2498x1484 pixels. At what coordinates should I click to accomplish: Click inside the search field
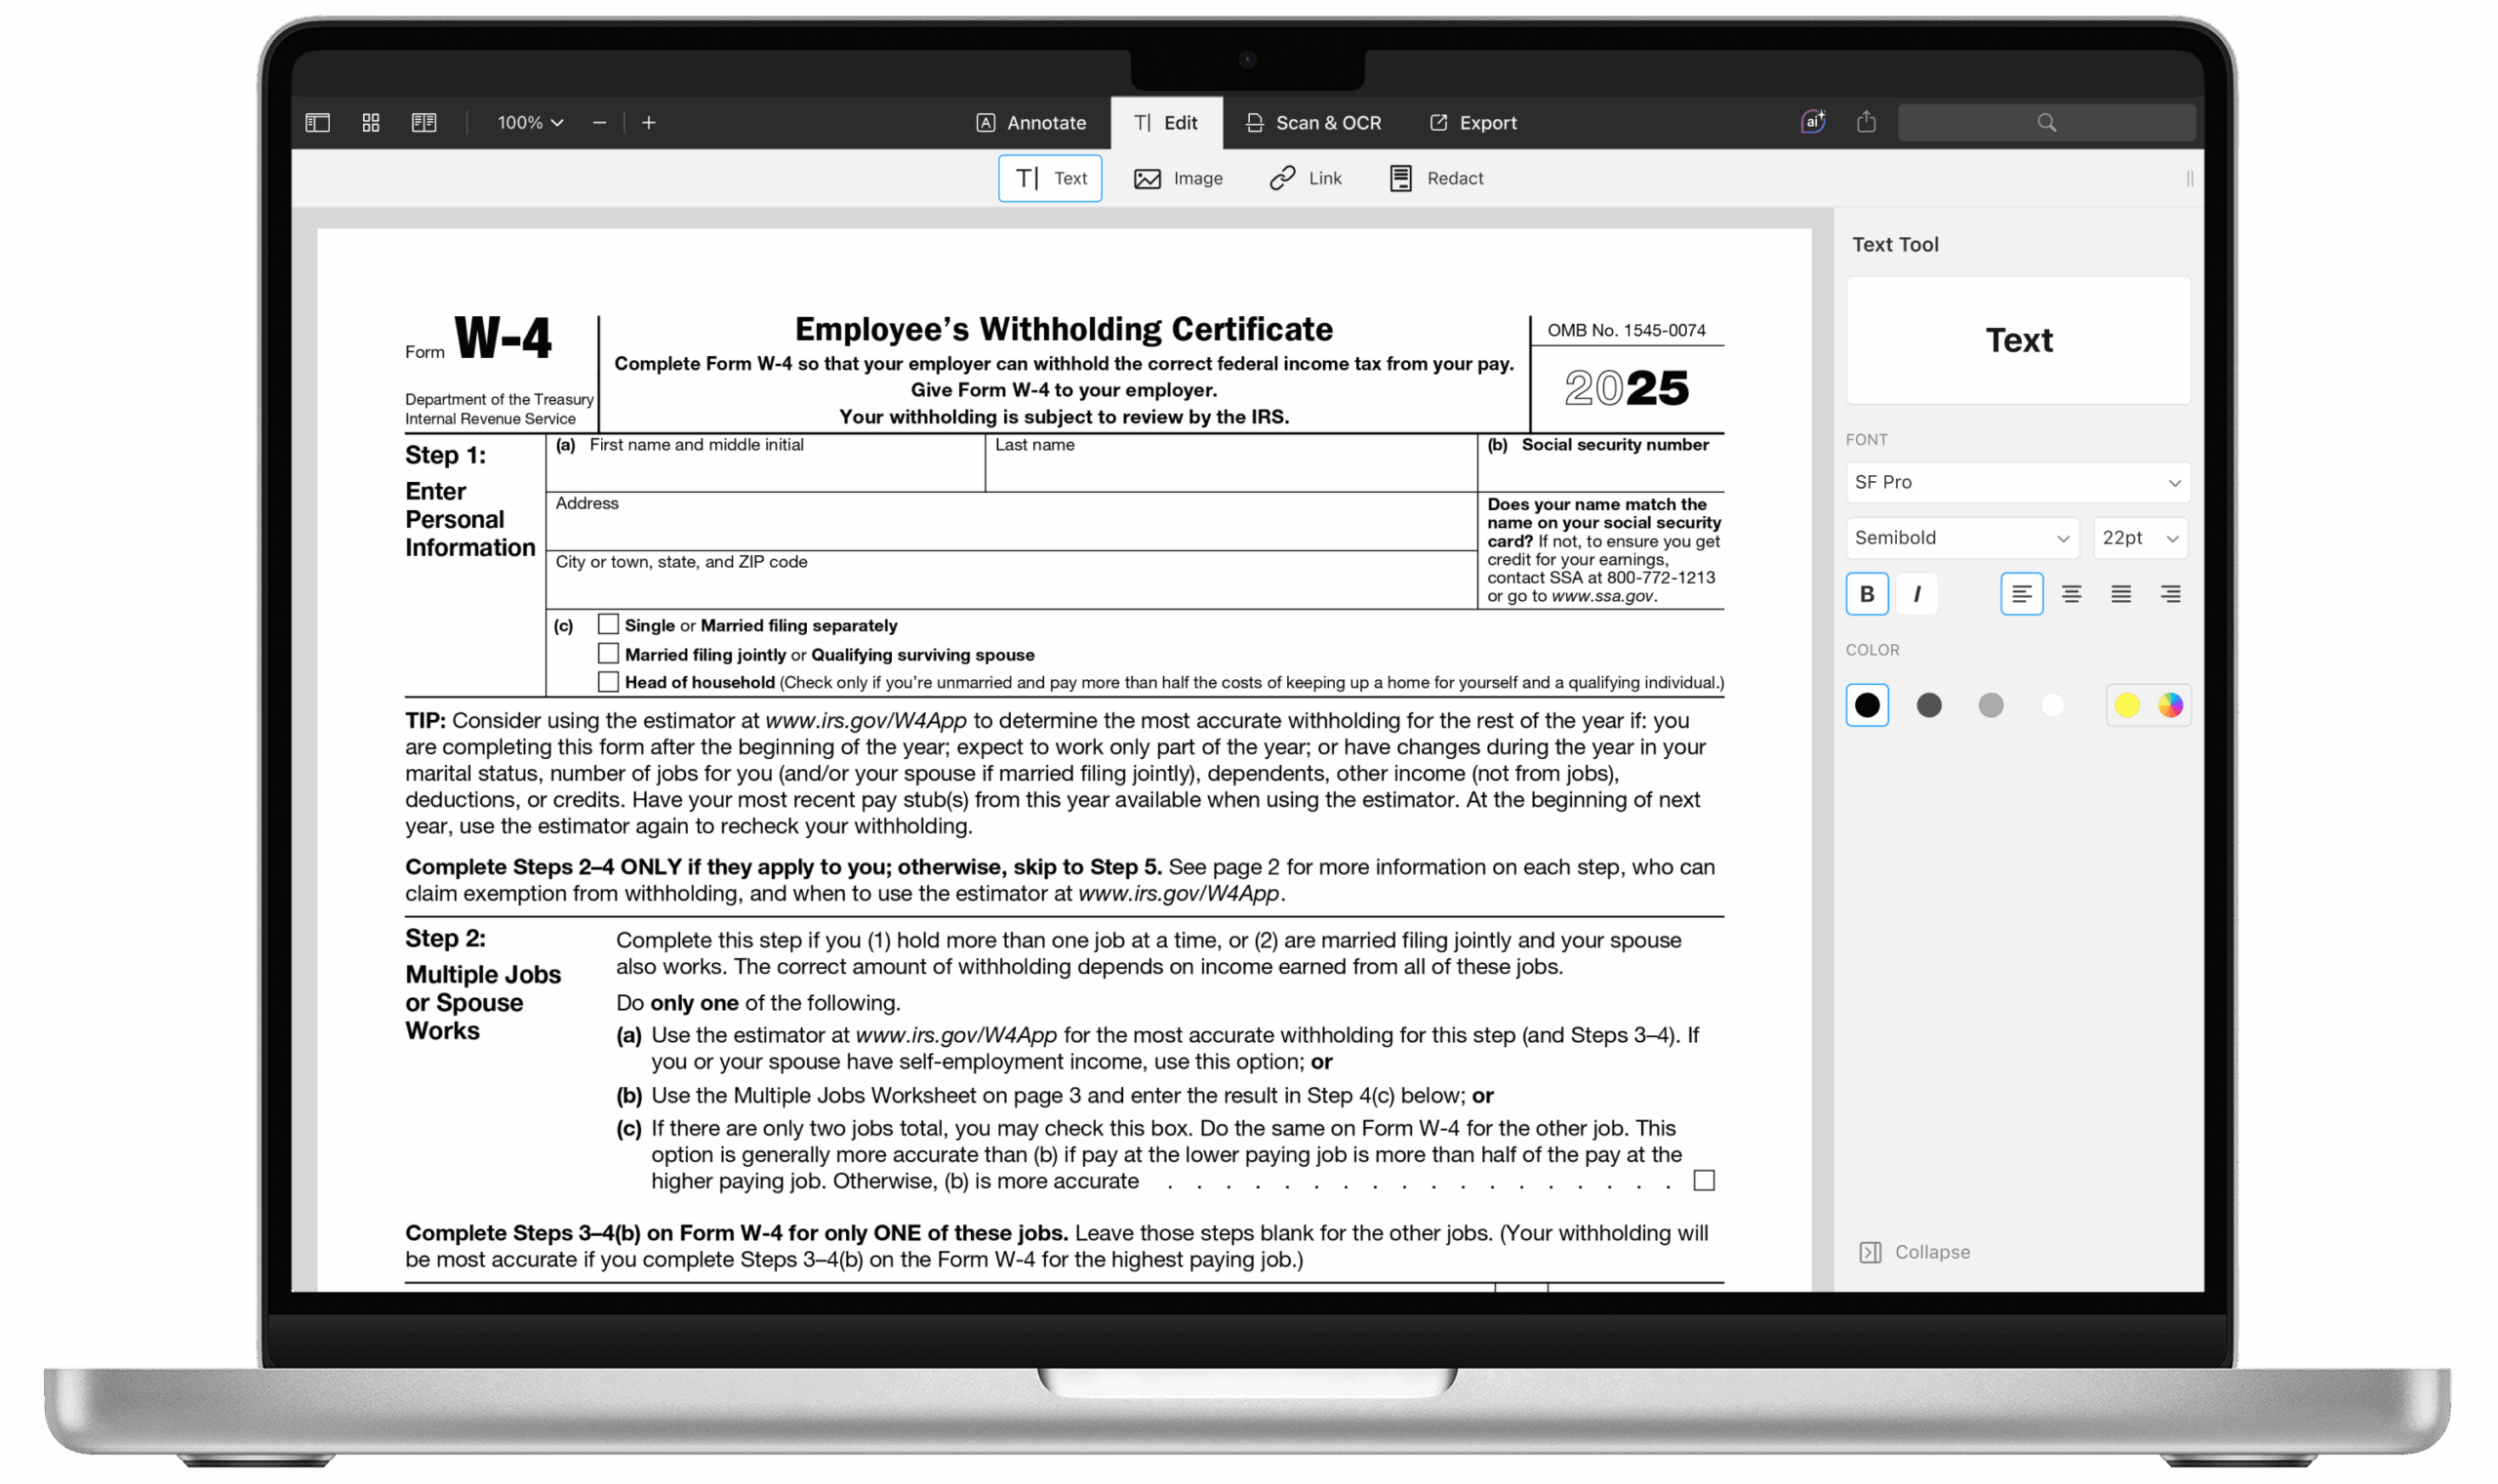click(2046, 121)
